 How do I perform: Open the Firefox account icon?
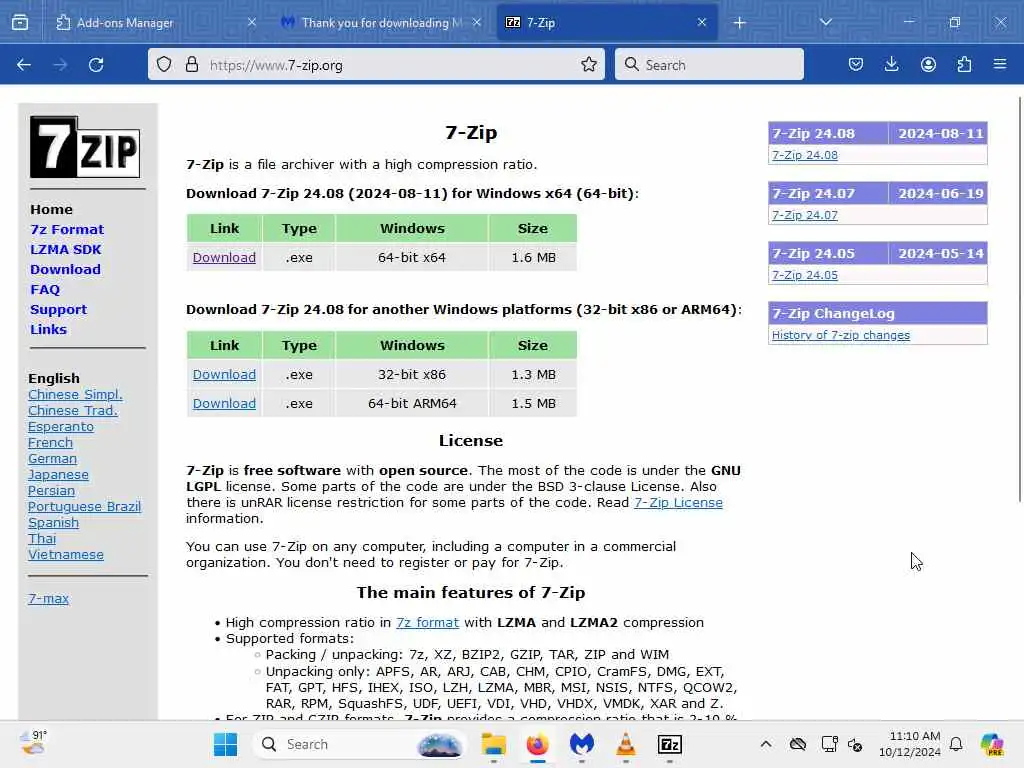click(928, 64)
